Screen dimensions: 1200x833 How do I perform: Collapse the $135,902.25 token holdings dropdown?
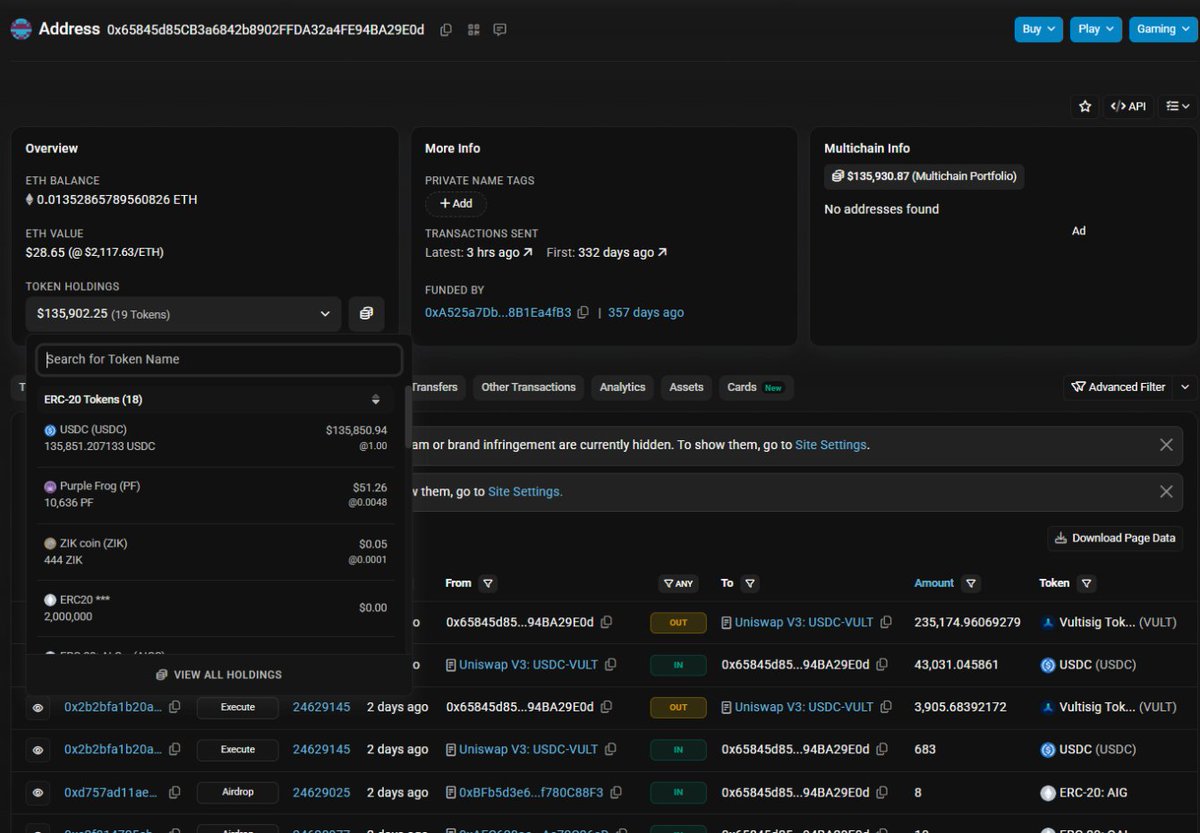coord(183,314)
